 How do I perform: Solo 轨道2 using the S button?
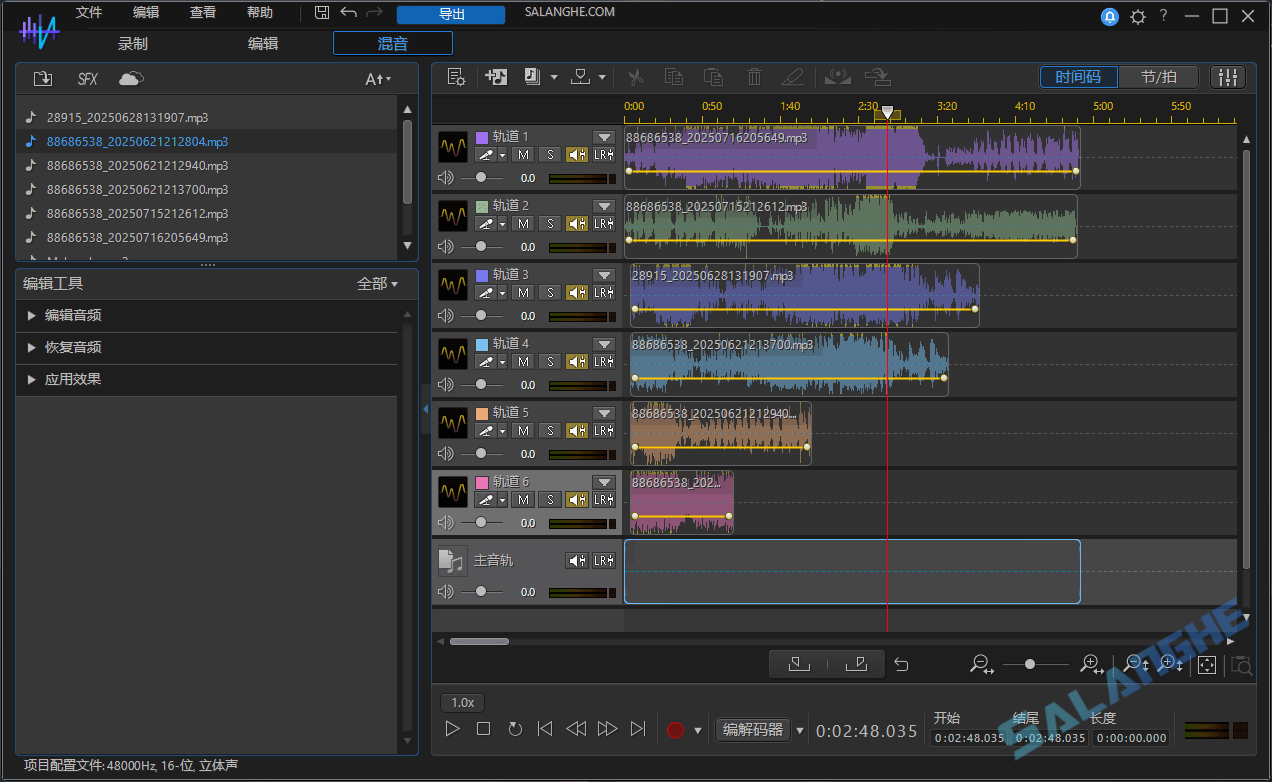click(x=548, y=223)
